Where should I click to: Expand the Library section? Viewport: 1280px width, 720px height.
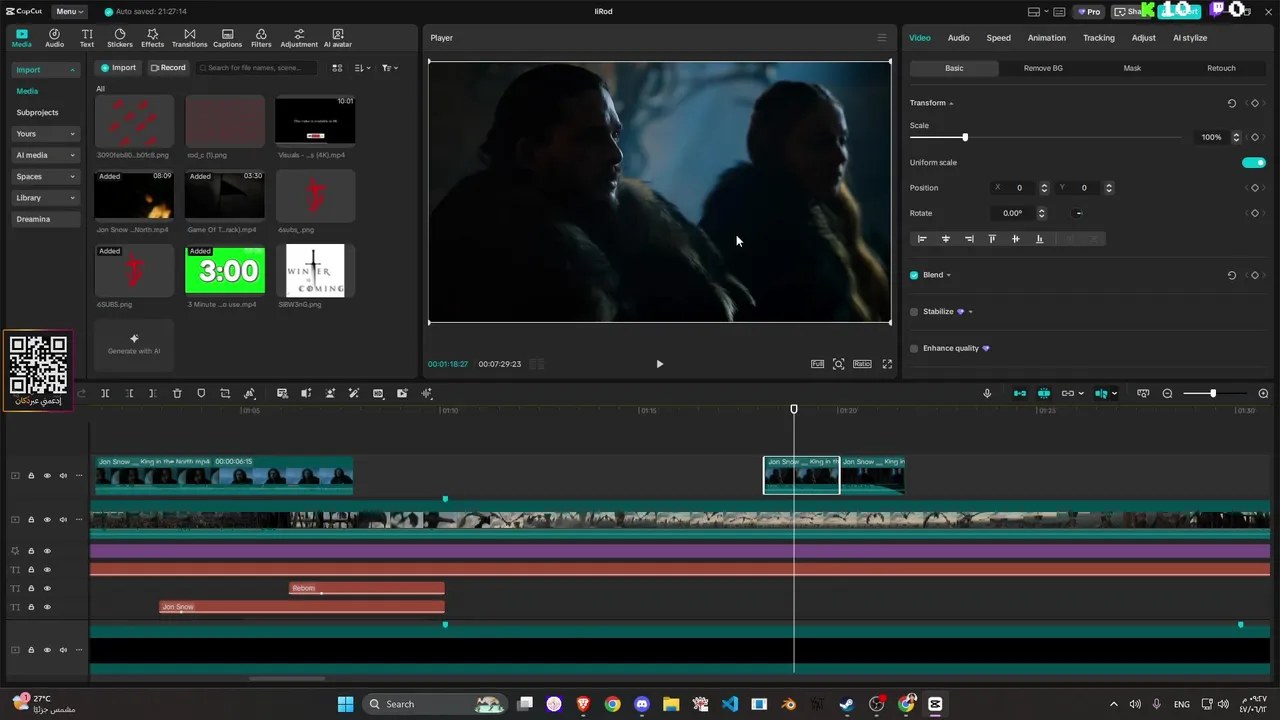(46, 198)
